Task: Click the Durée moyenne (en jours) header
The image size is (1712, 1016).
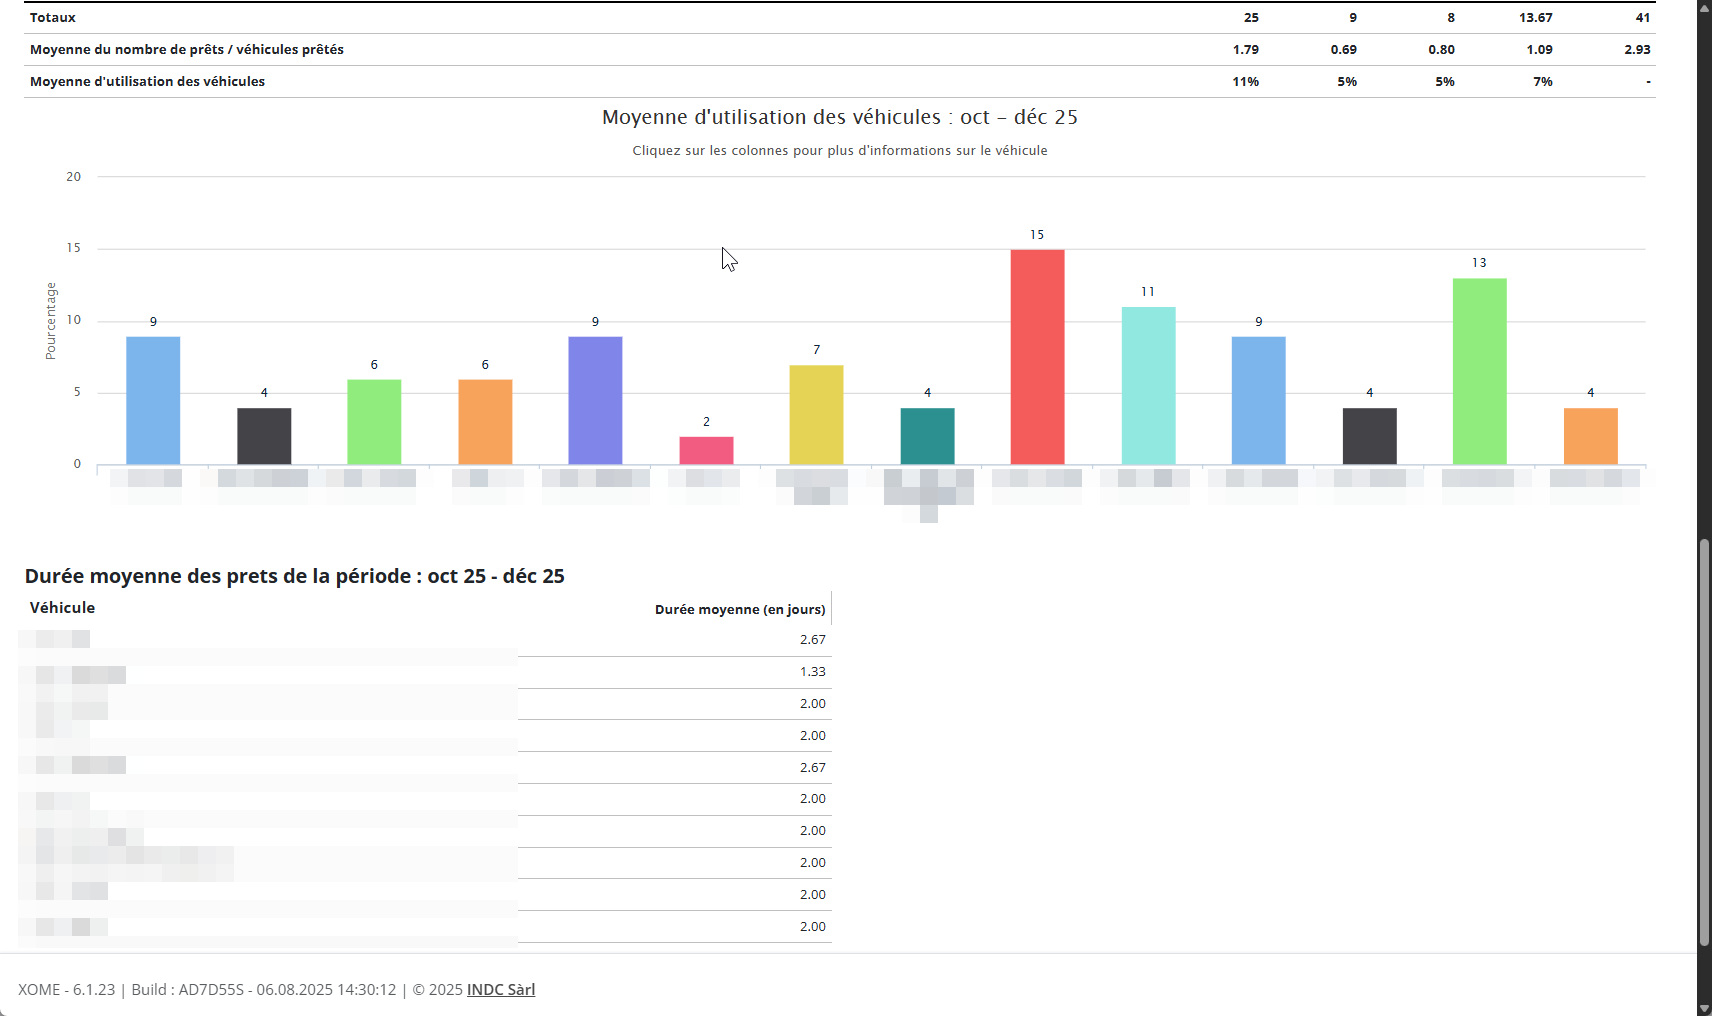Action: pyautogui.click(x=740, y=610)
